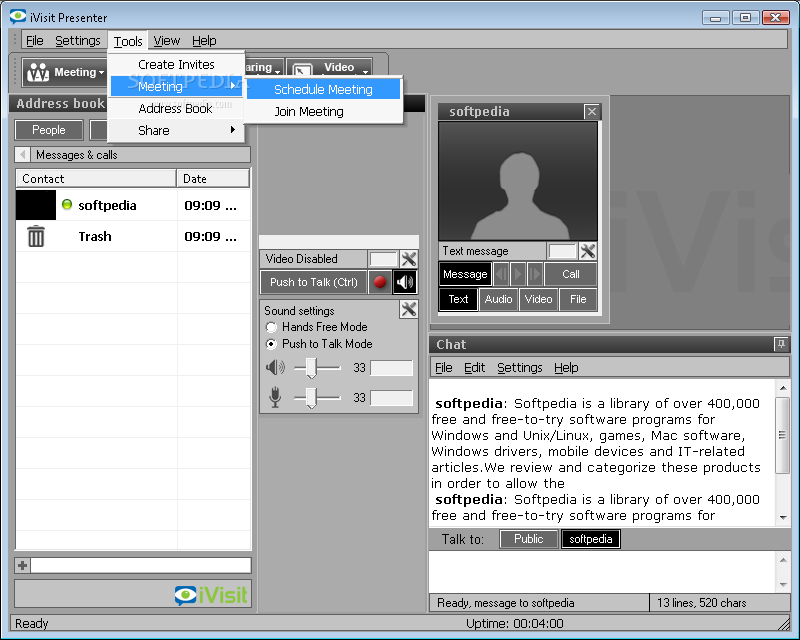The width and height of the screenshot is (800, 640).
Task: Click the previous message playback arrow
Action: tap(501, 274)
